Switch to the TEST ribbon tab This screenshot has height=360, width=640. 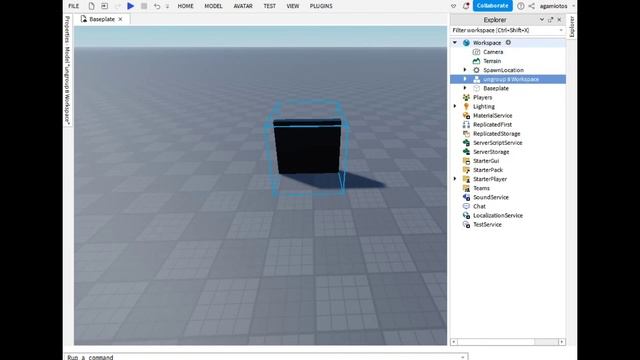270,6
